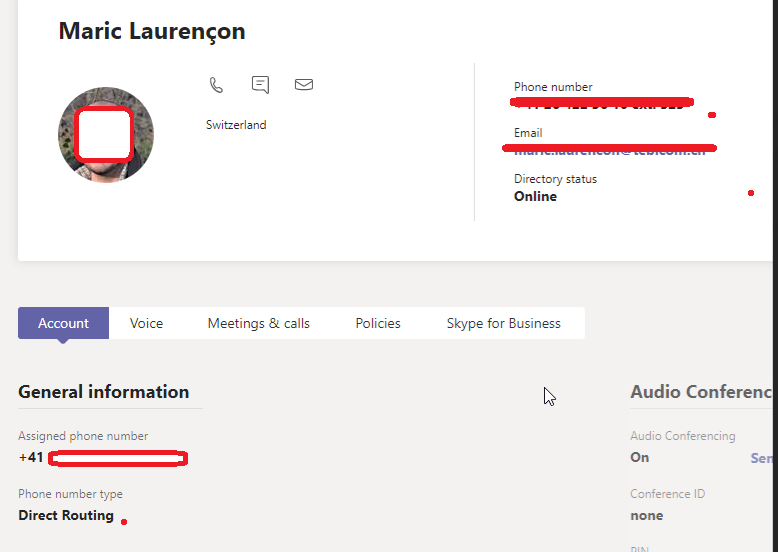This screenshot has width=778, height=552.
Task: Click the phone call icon
Action: click(216, 85)
